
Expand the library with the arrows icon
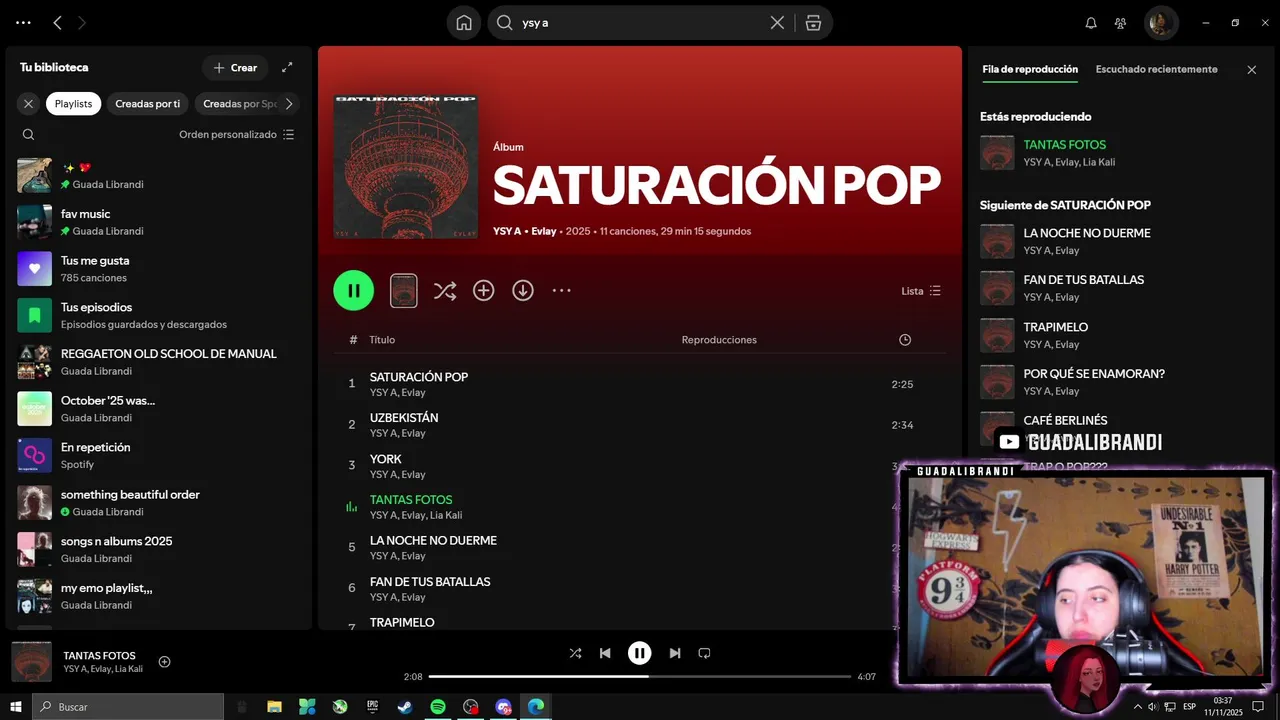287,67
